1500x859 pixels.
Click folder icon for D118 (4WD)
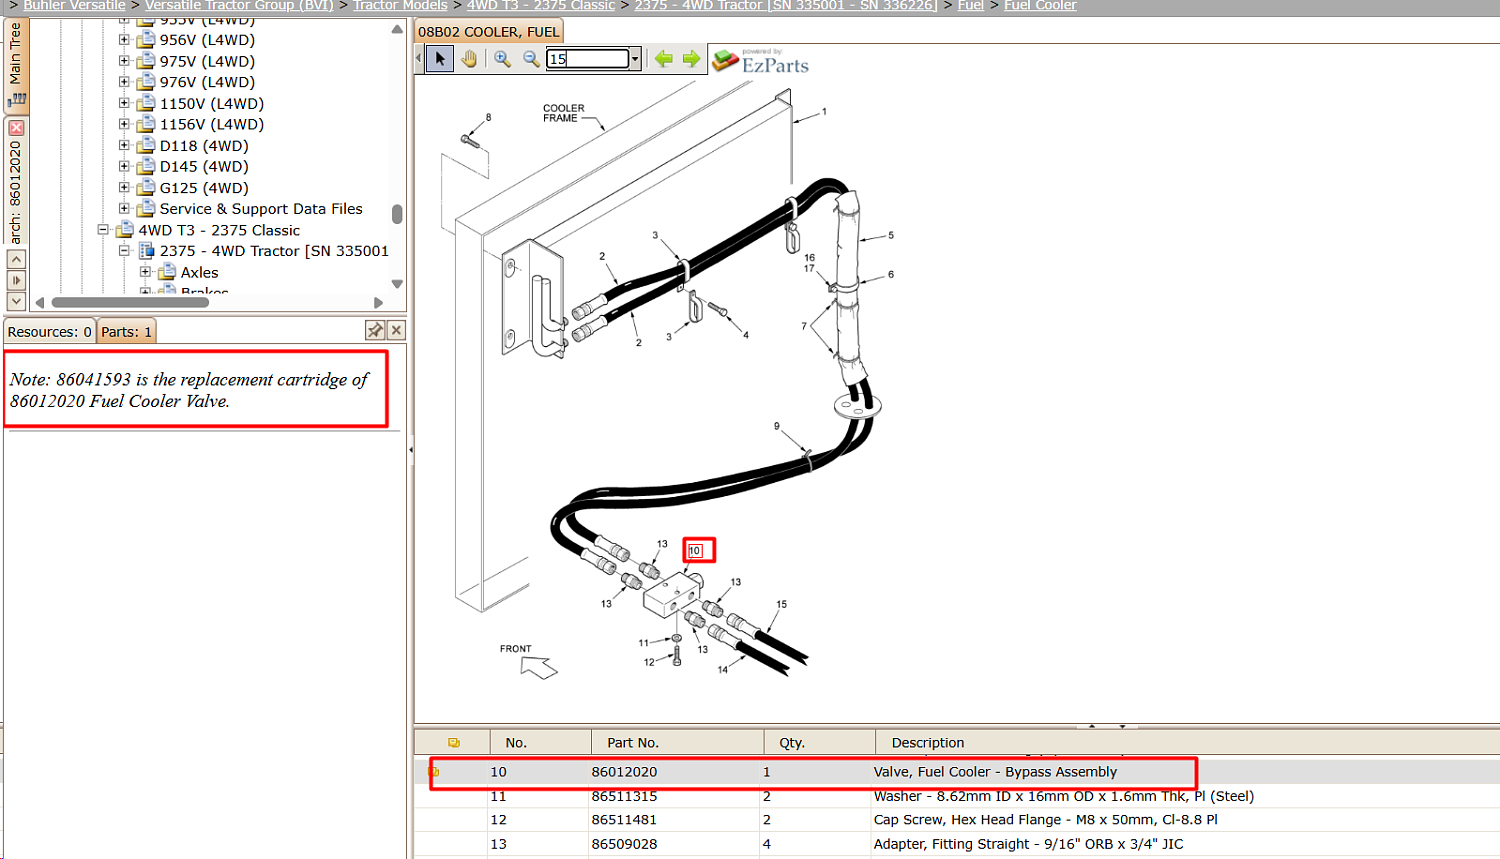146,146
